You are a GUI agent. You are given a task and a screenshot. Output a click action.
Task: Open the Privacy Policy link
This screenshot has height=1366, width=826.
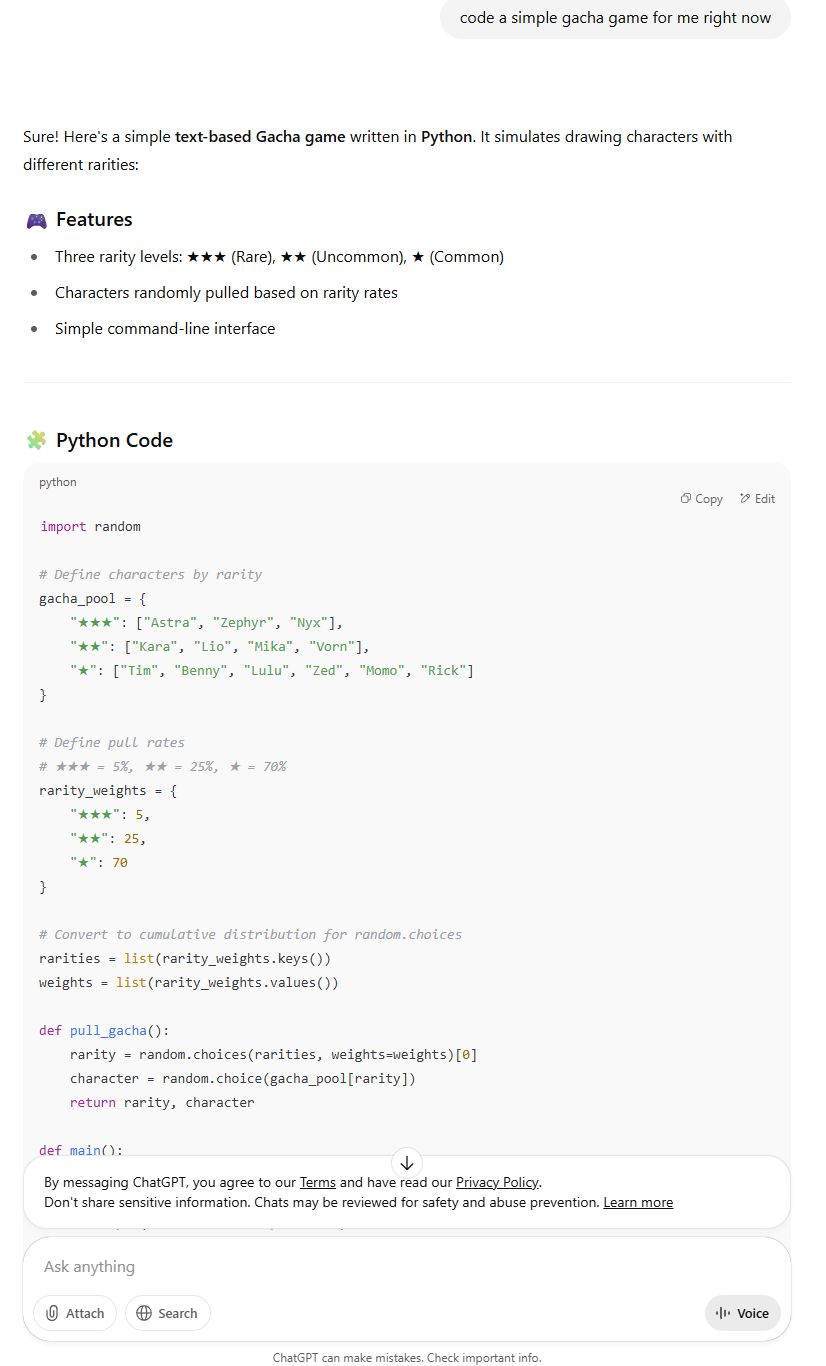497,1182
